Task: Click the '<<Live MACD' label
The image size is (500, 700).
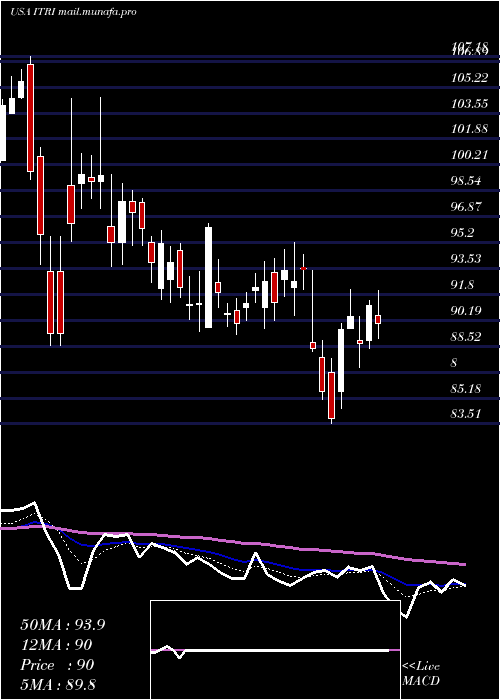Action: coord(421,674)
